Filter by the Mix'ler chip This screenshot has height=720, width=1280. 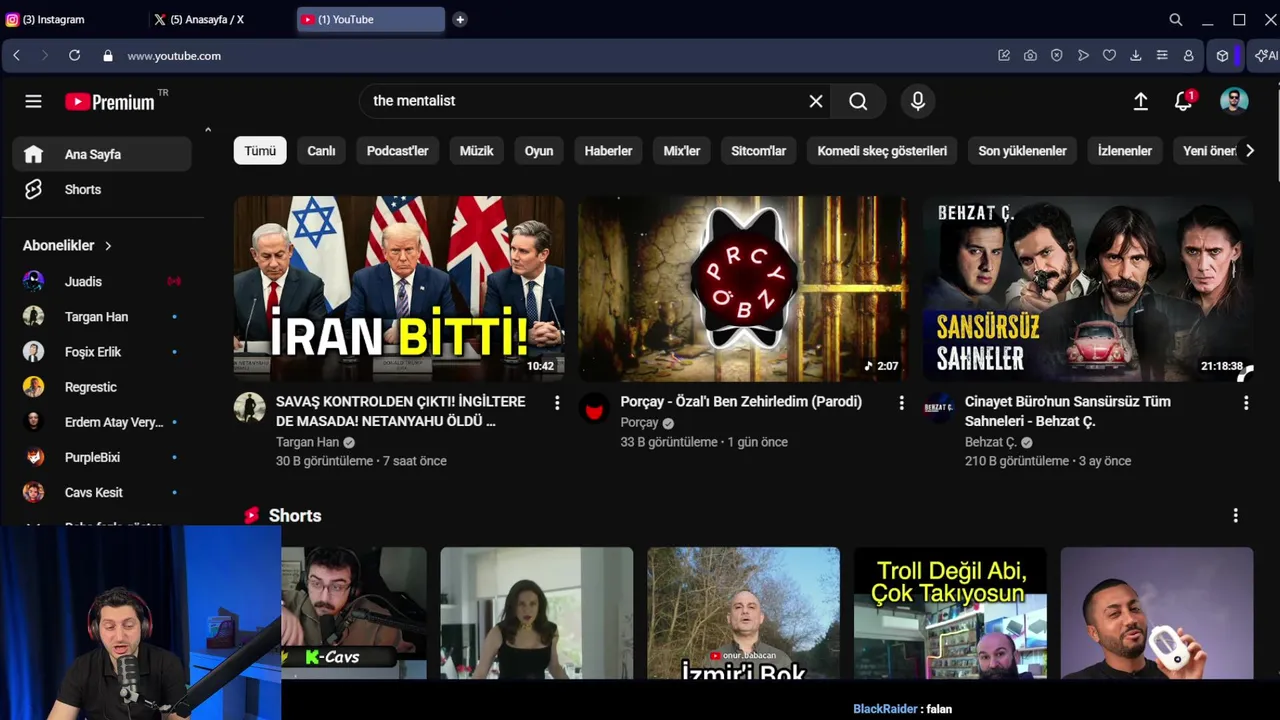(682, 151)
